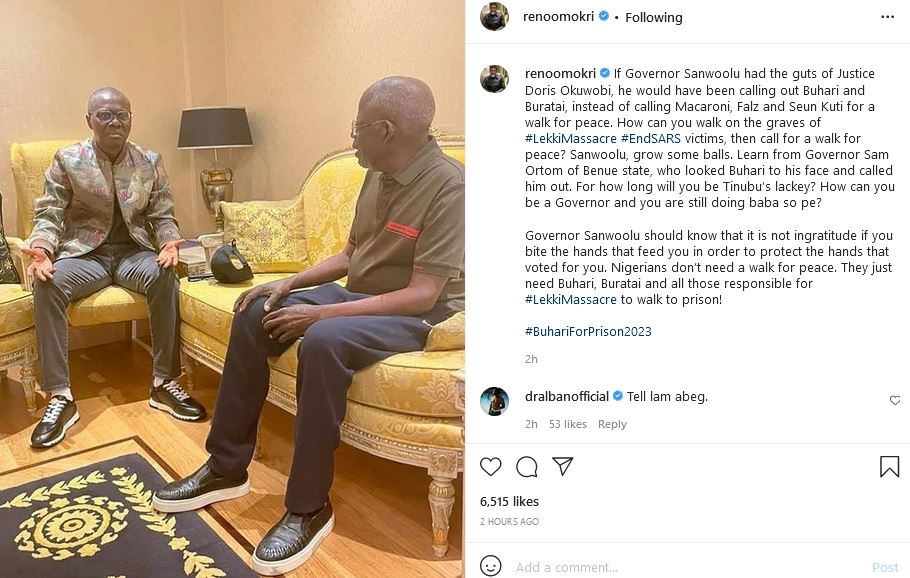This screenshot has height=578, width=910.
Task: Open the #EndSARS hashtag link
Action: tap(650, 139)
